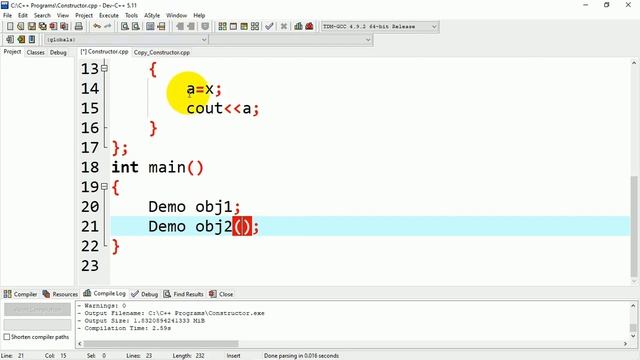
Task: Click the Compile & Run toolbar icon
Action: [244, 27]
